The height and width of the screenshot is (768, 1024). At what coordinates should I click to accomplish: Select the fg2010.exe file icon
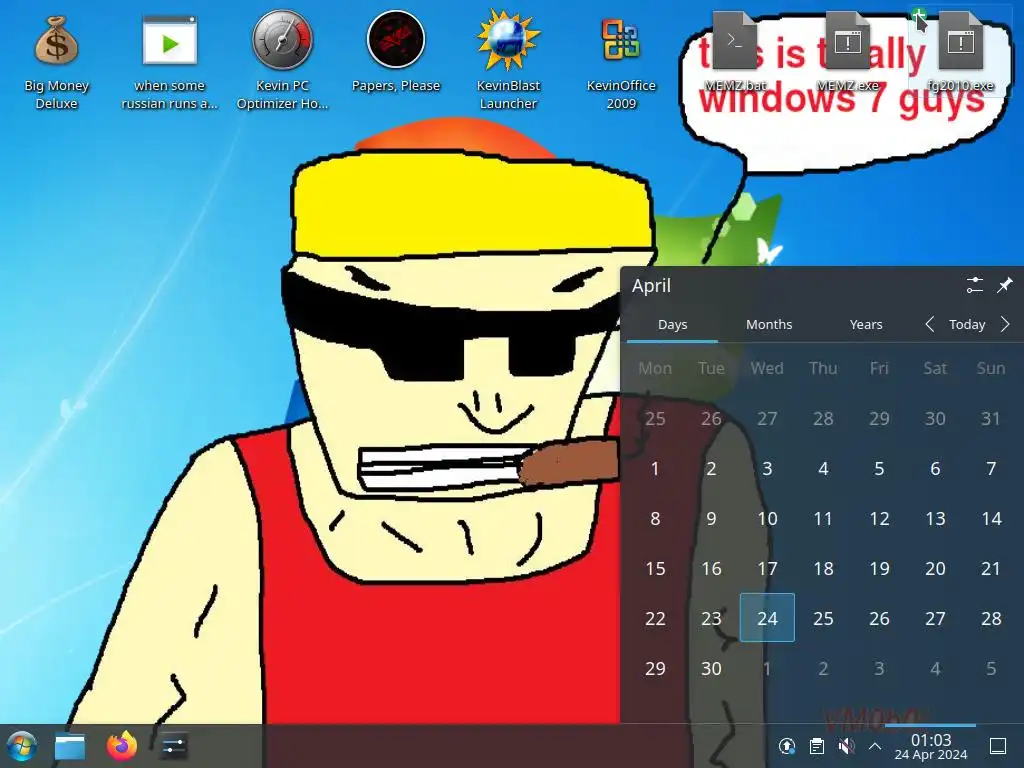point(960,52)
